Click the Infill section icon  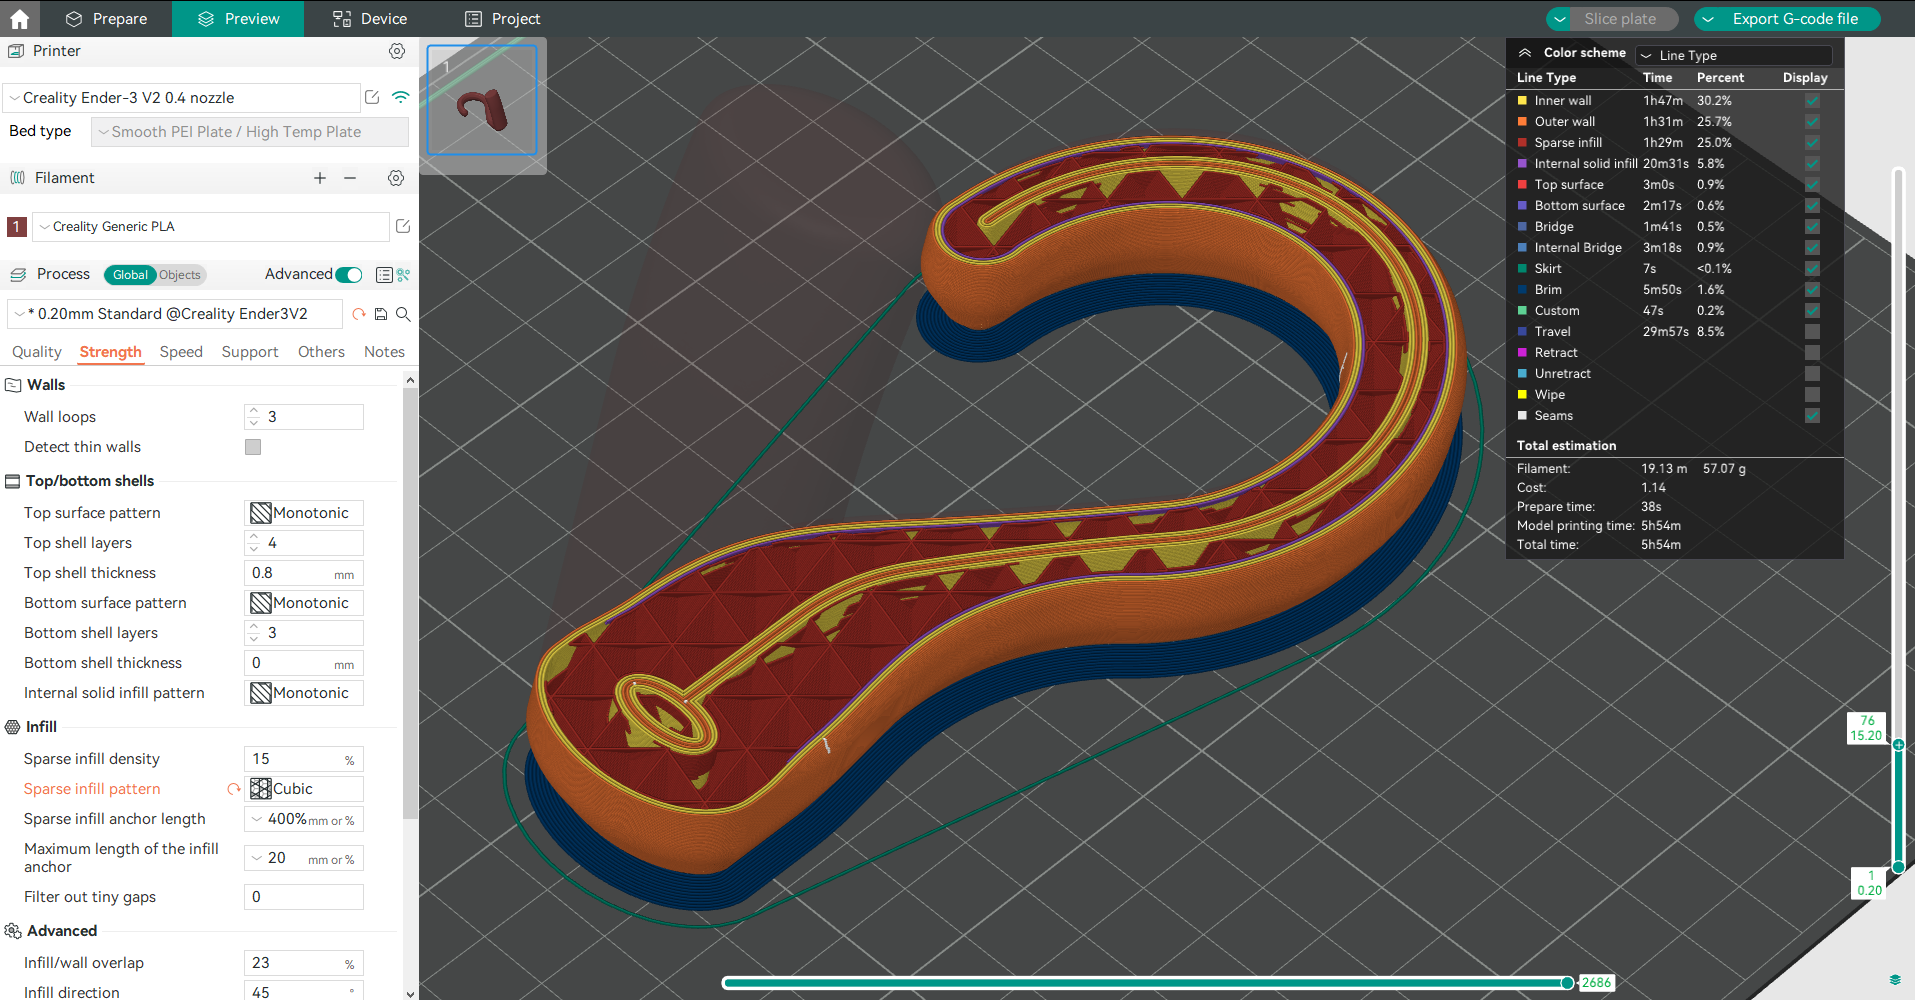pos(13,727)
